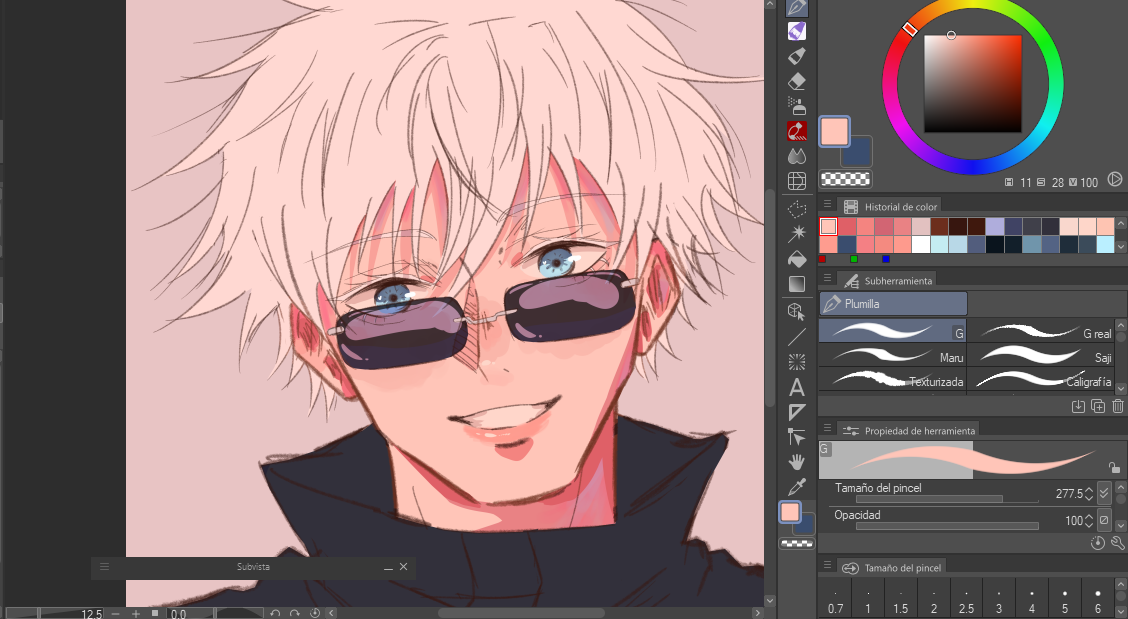The width and height of the screenshot is (1128, 619).
Task: Click the delete sub tool trash icon
Action: point(1117,407)
